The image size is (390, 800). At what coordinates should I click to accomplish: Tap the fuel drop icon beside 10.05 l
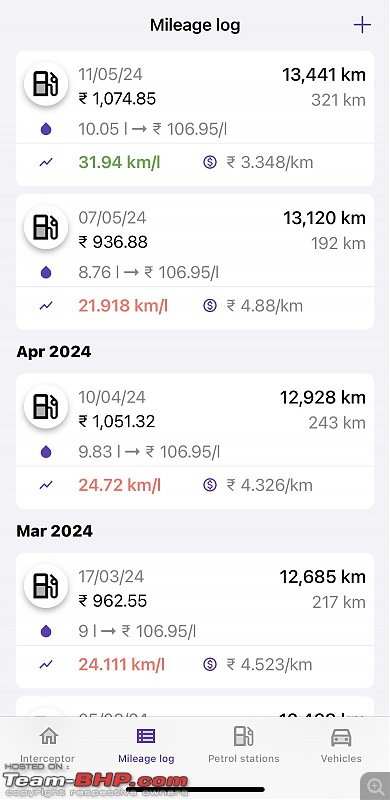[46, 129]
